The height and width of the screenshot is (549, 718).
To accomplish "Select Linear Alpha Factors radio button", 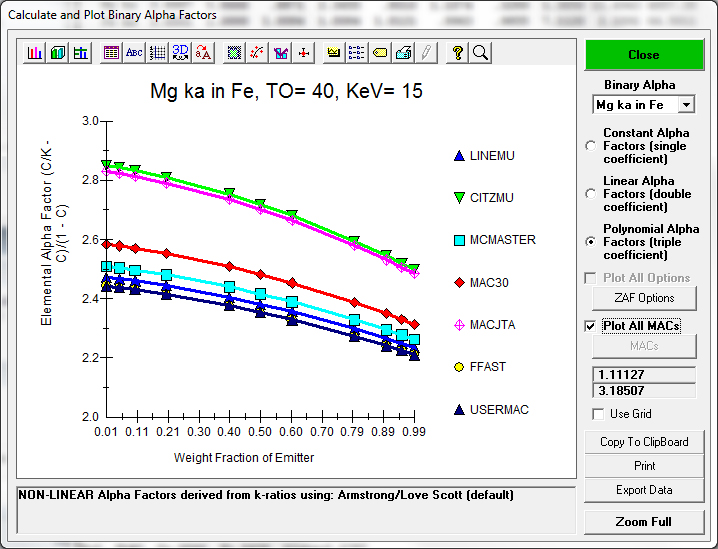I will point(591,194).
